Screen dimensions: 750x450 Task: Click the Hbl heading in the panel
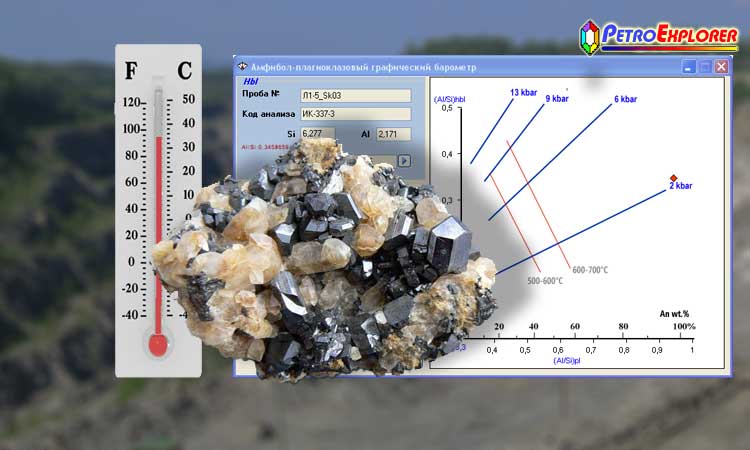pos(251,82)
